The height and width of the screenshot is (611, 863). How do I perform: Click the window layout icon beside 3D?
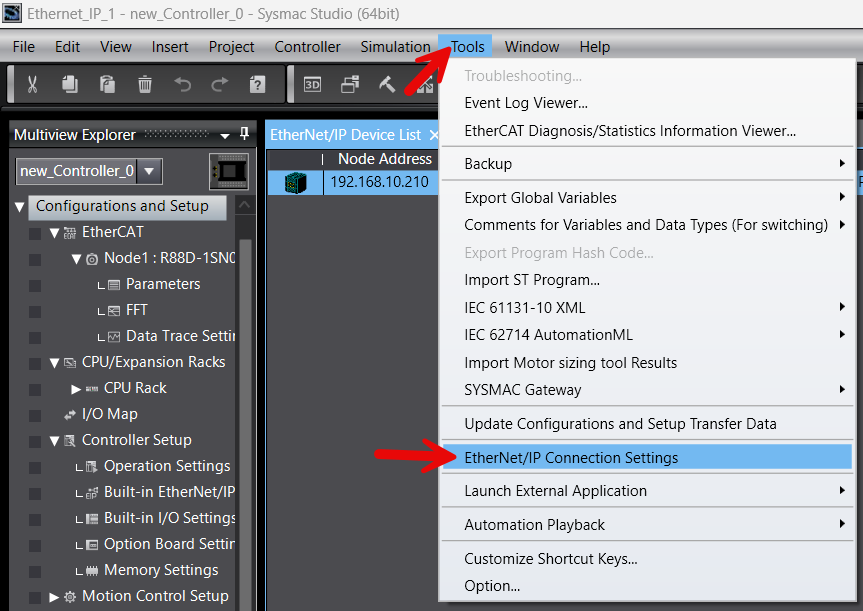click(x=350, y=84)
